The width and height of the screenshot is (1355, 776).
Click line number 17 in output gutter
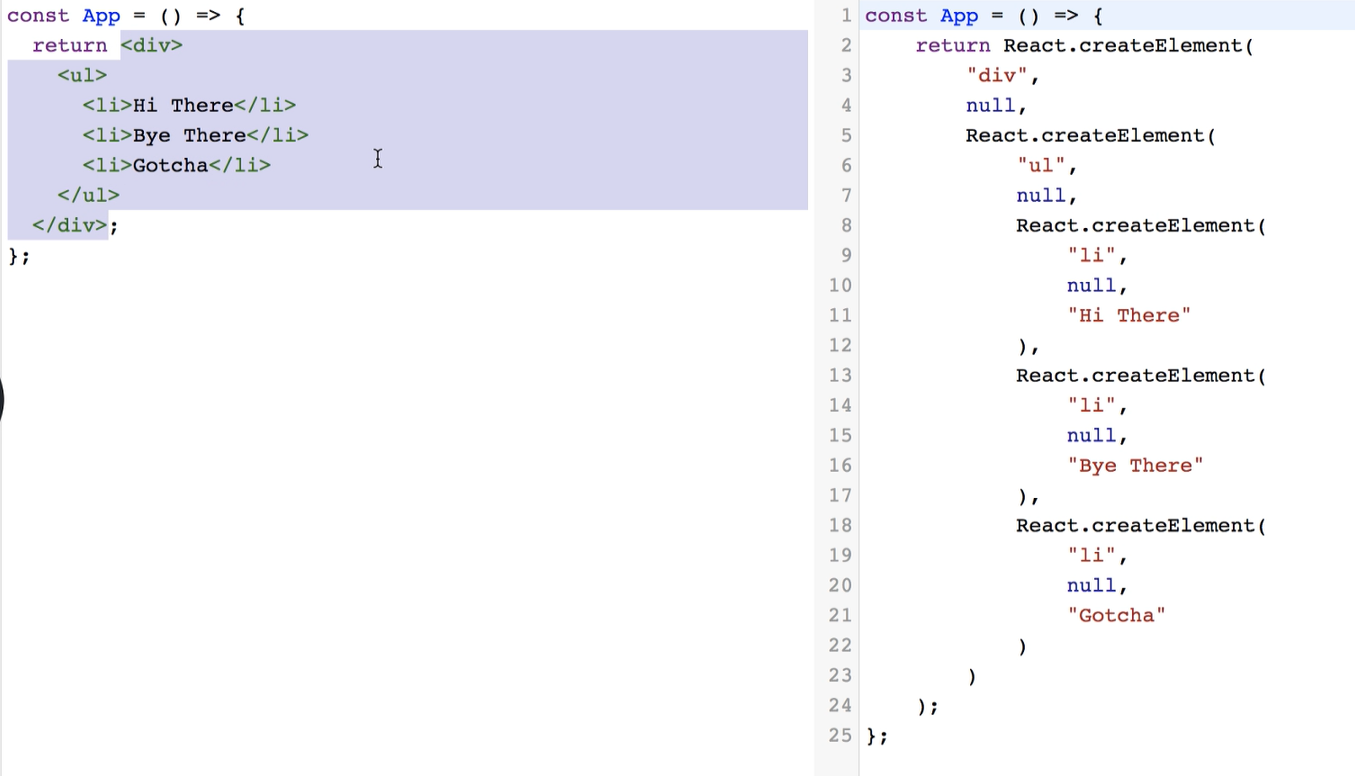click(840, 495)
